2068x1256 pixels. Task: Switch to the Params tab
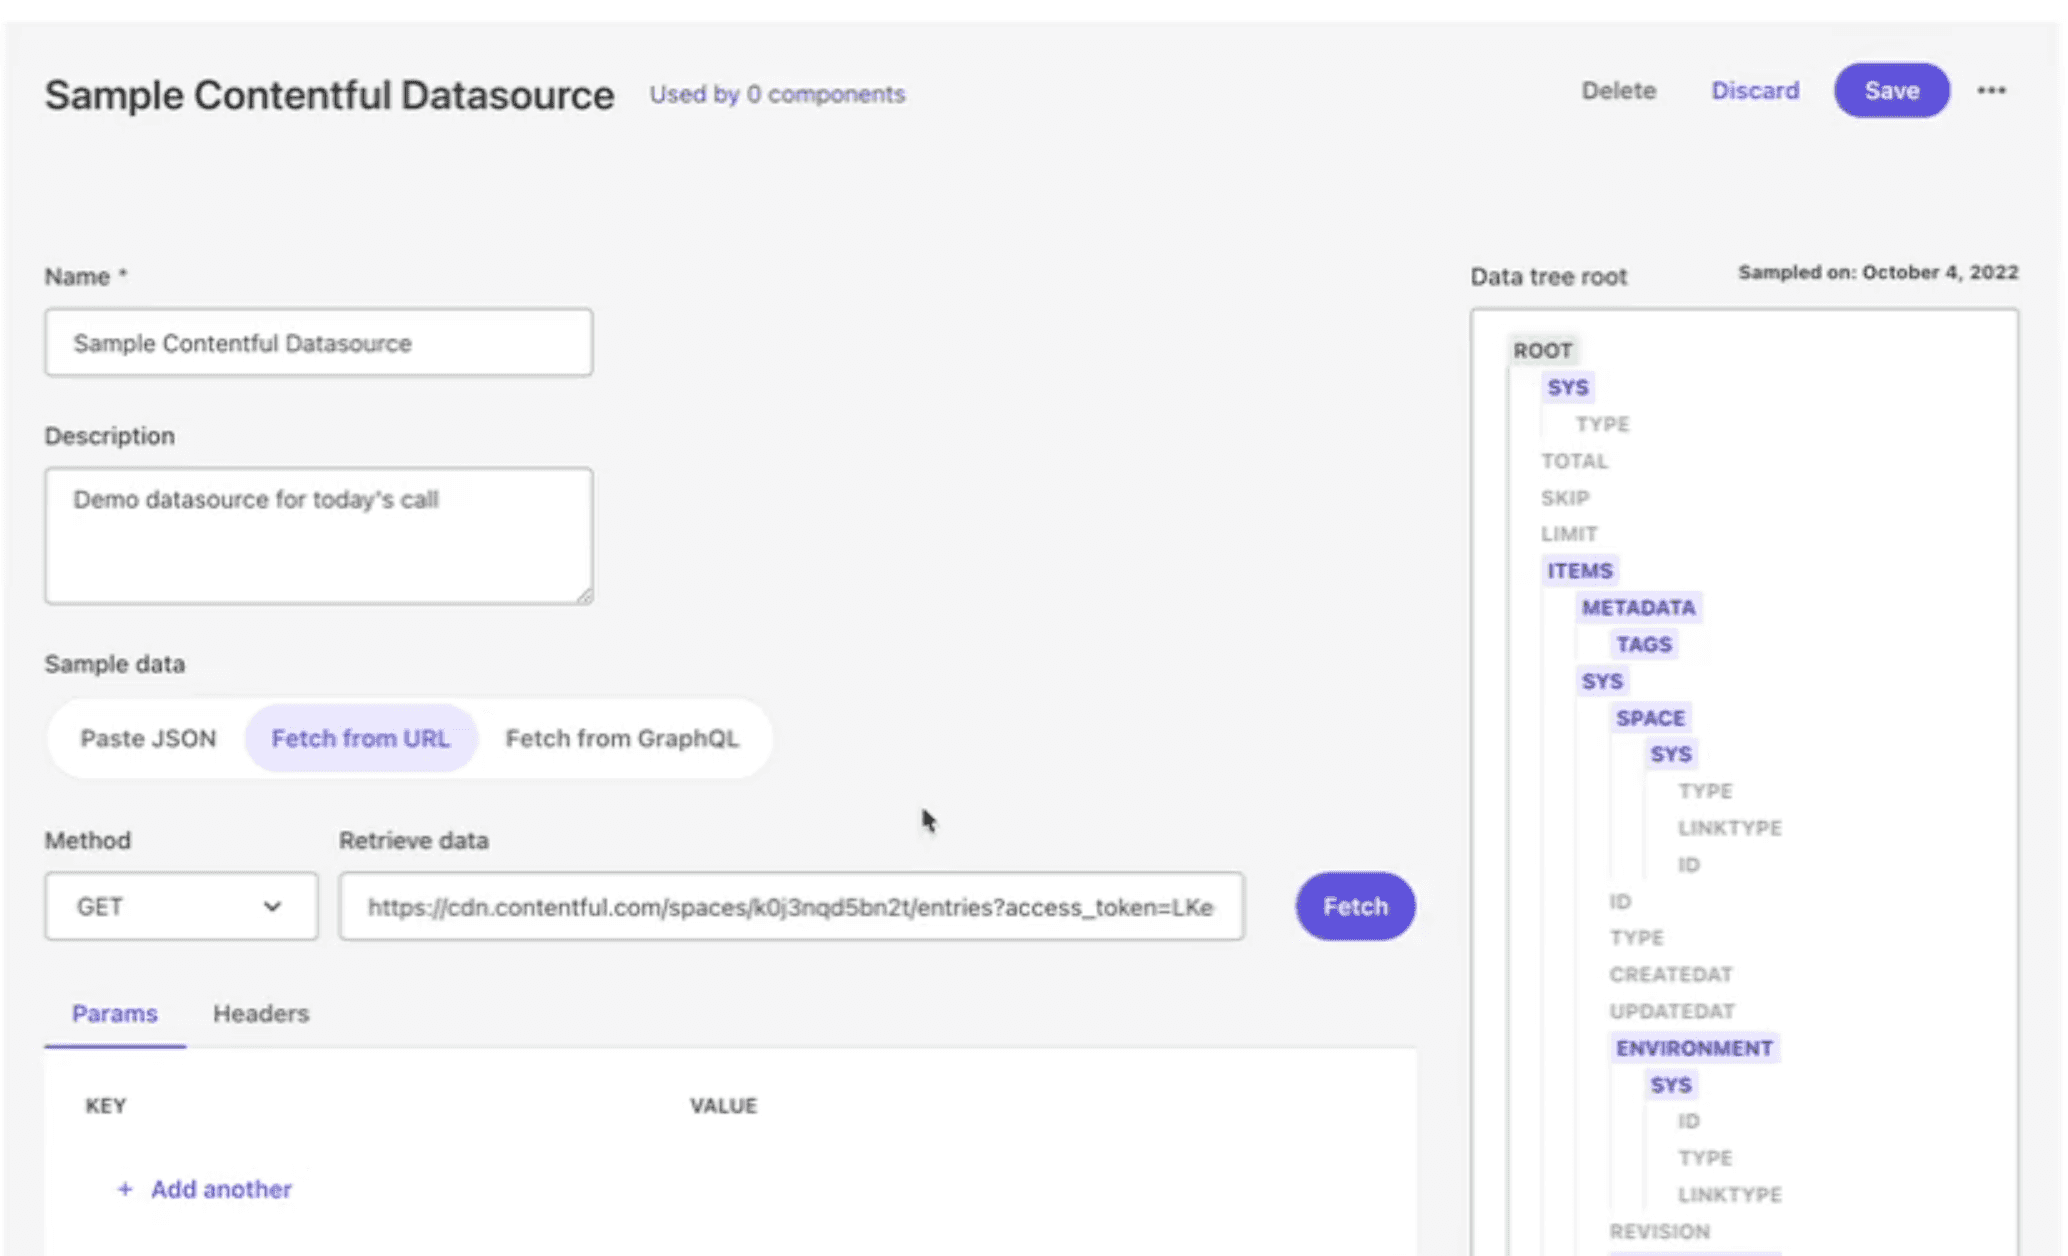114,1013
